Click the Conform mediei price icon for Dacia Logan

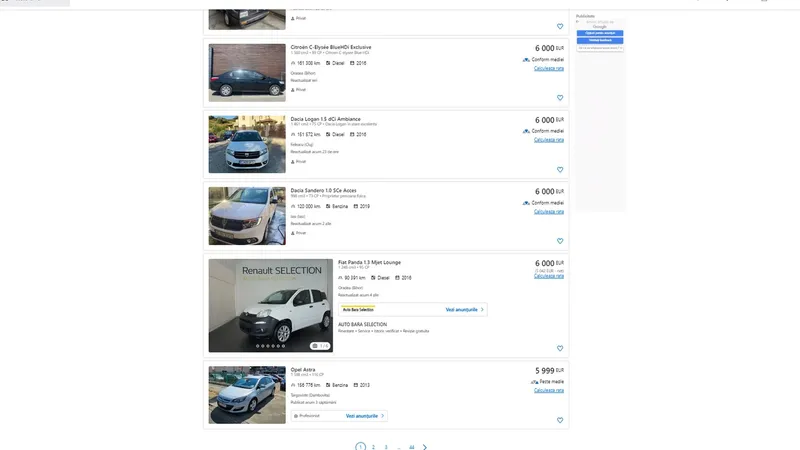click(526, 131)
